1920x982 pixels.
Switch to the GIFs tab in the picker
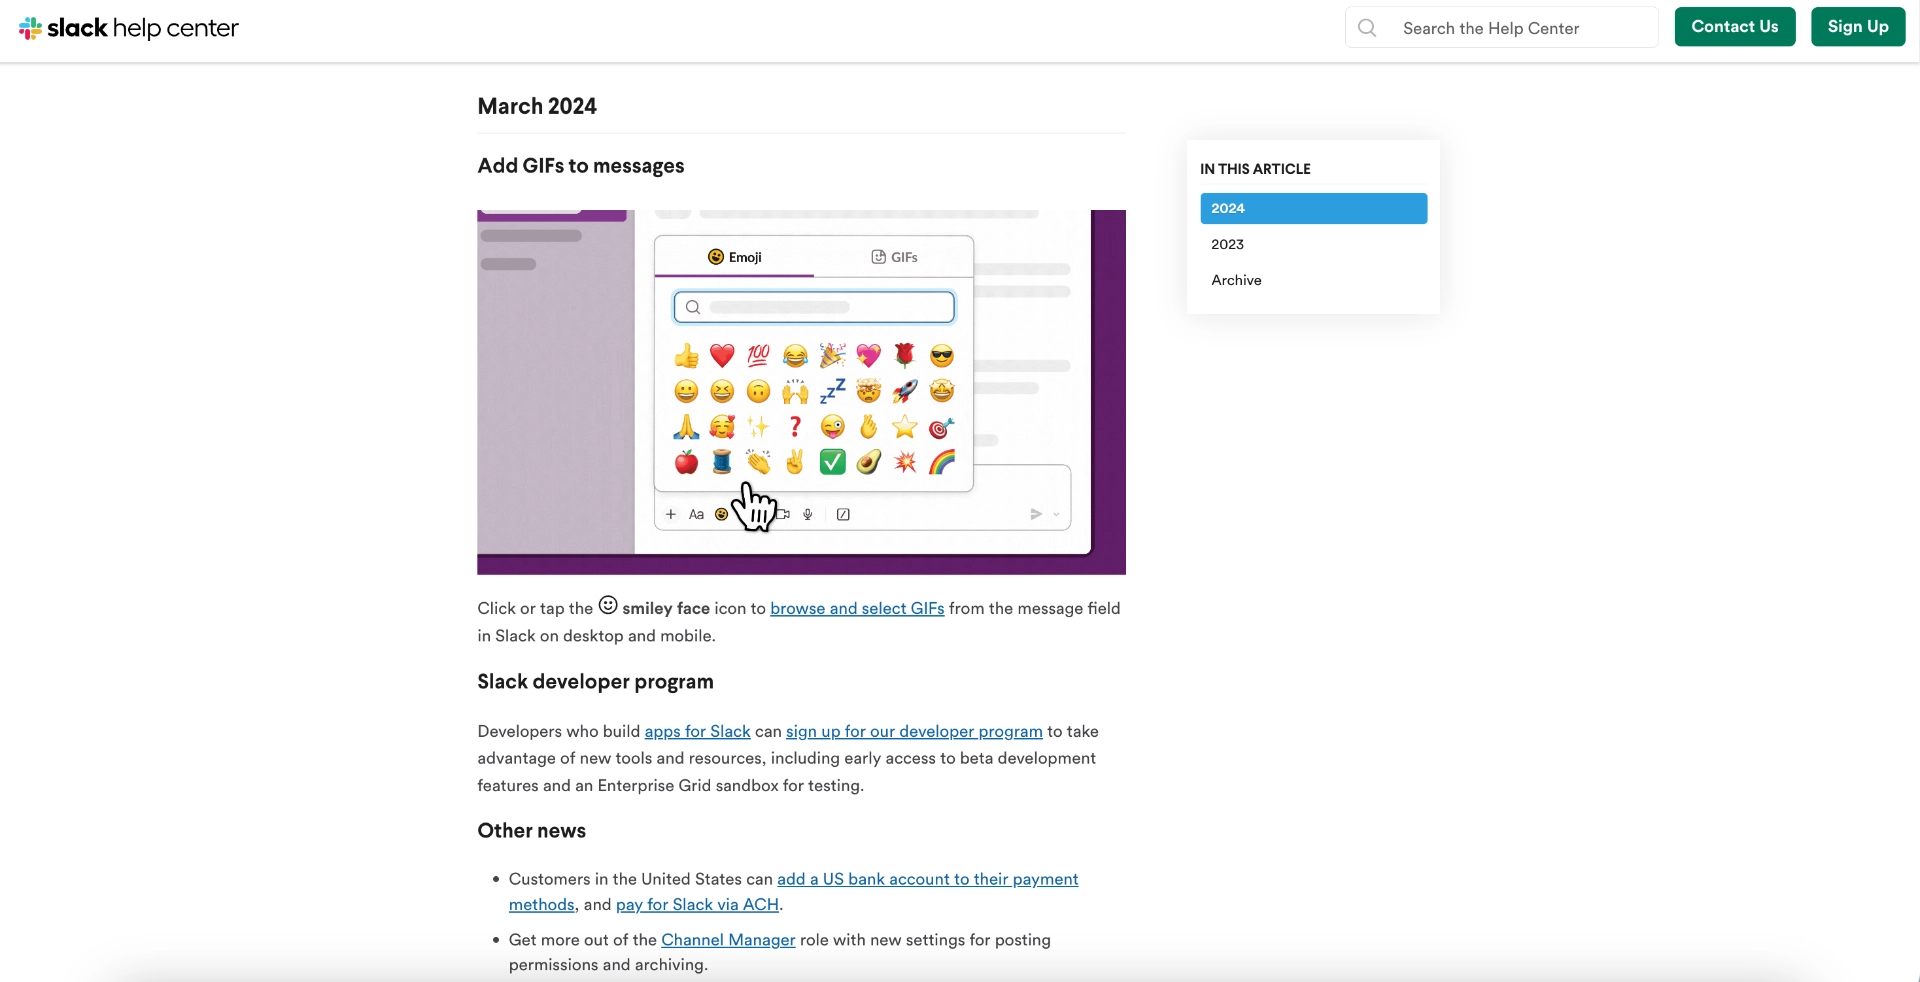pyautogui.click(x=893, y=256)
